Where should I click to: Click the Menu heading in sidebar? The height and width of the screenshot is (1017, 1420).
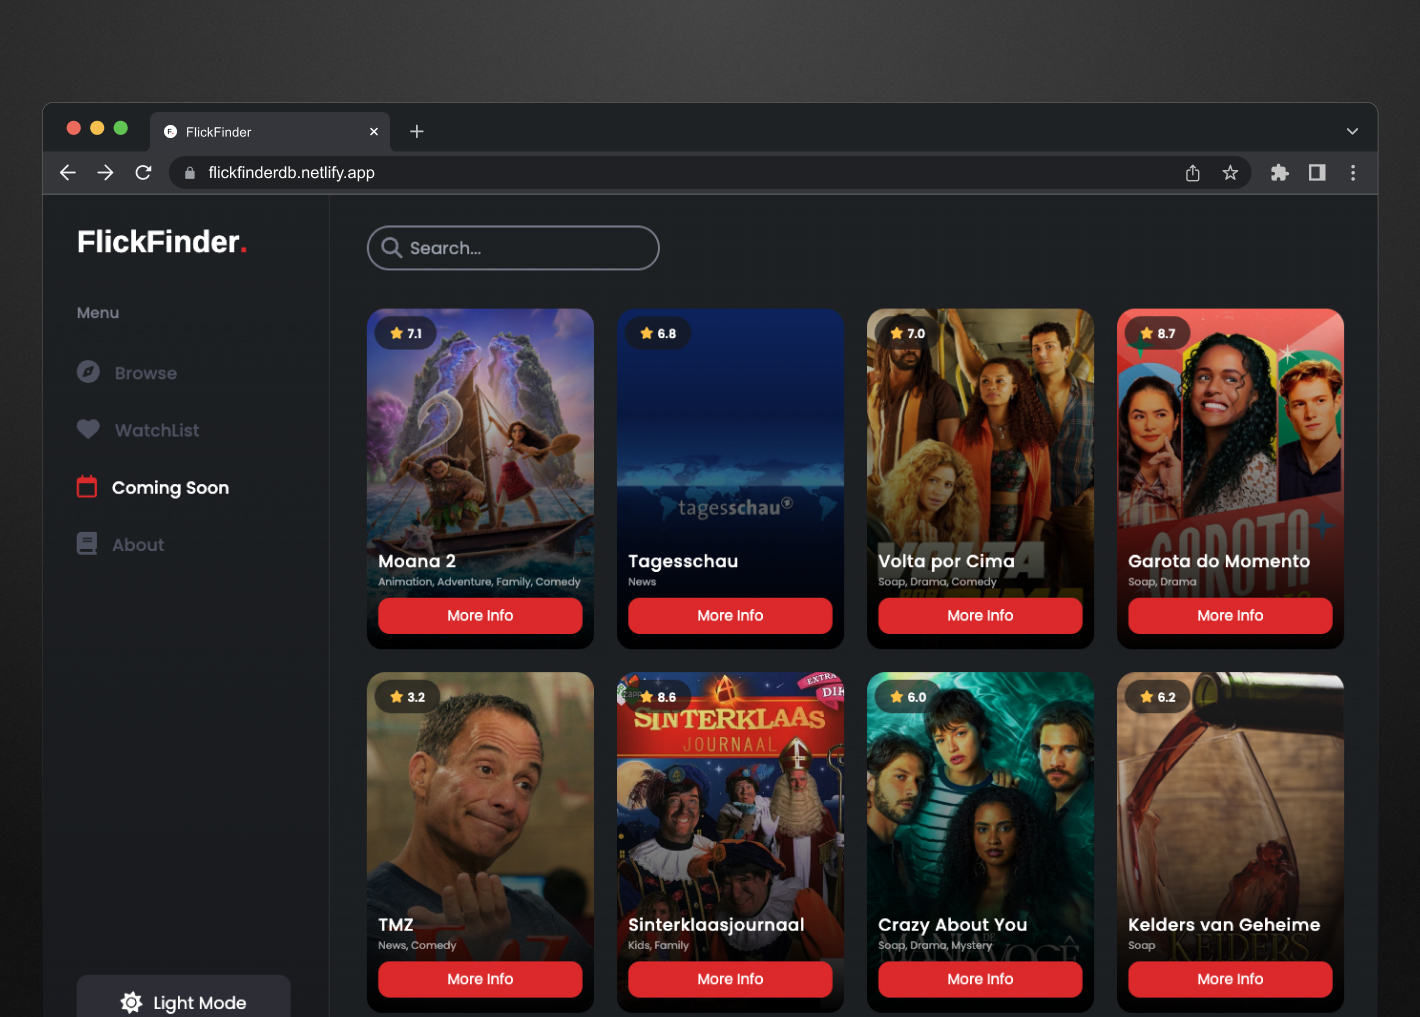tap(98, 313)
